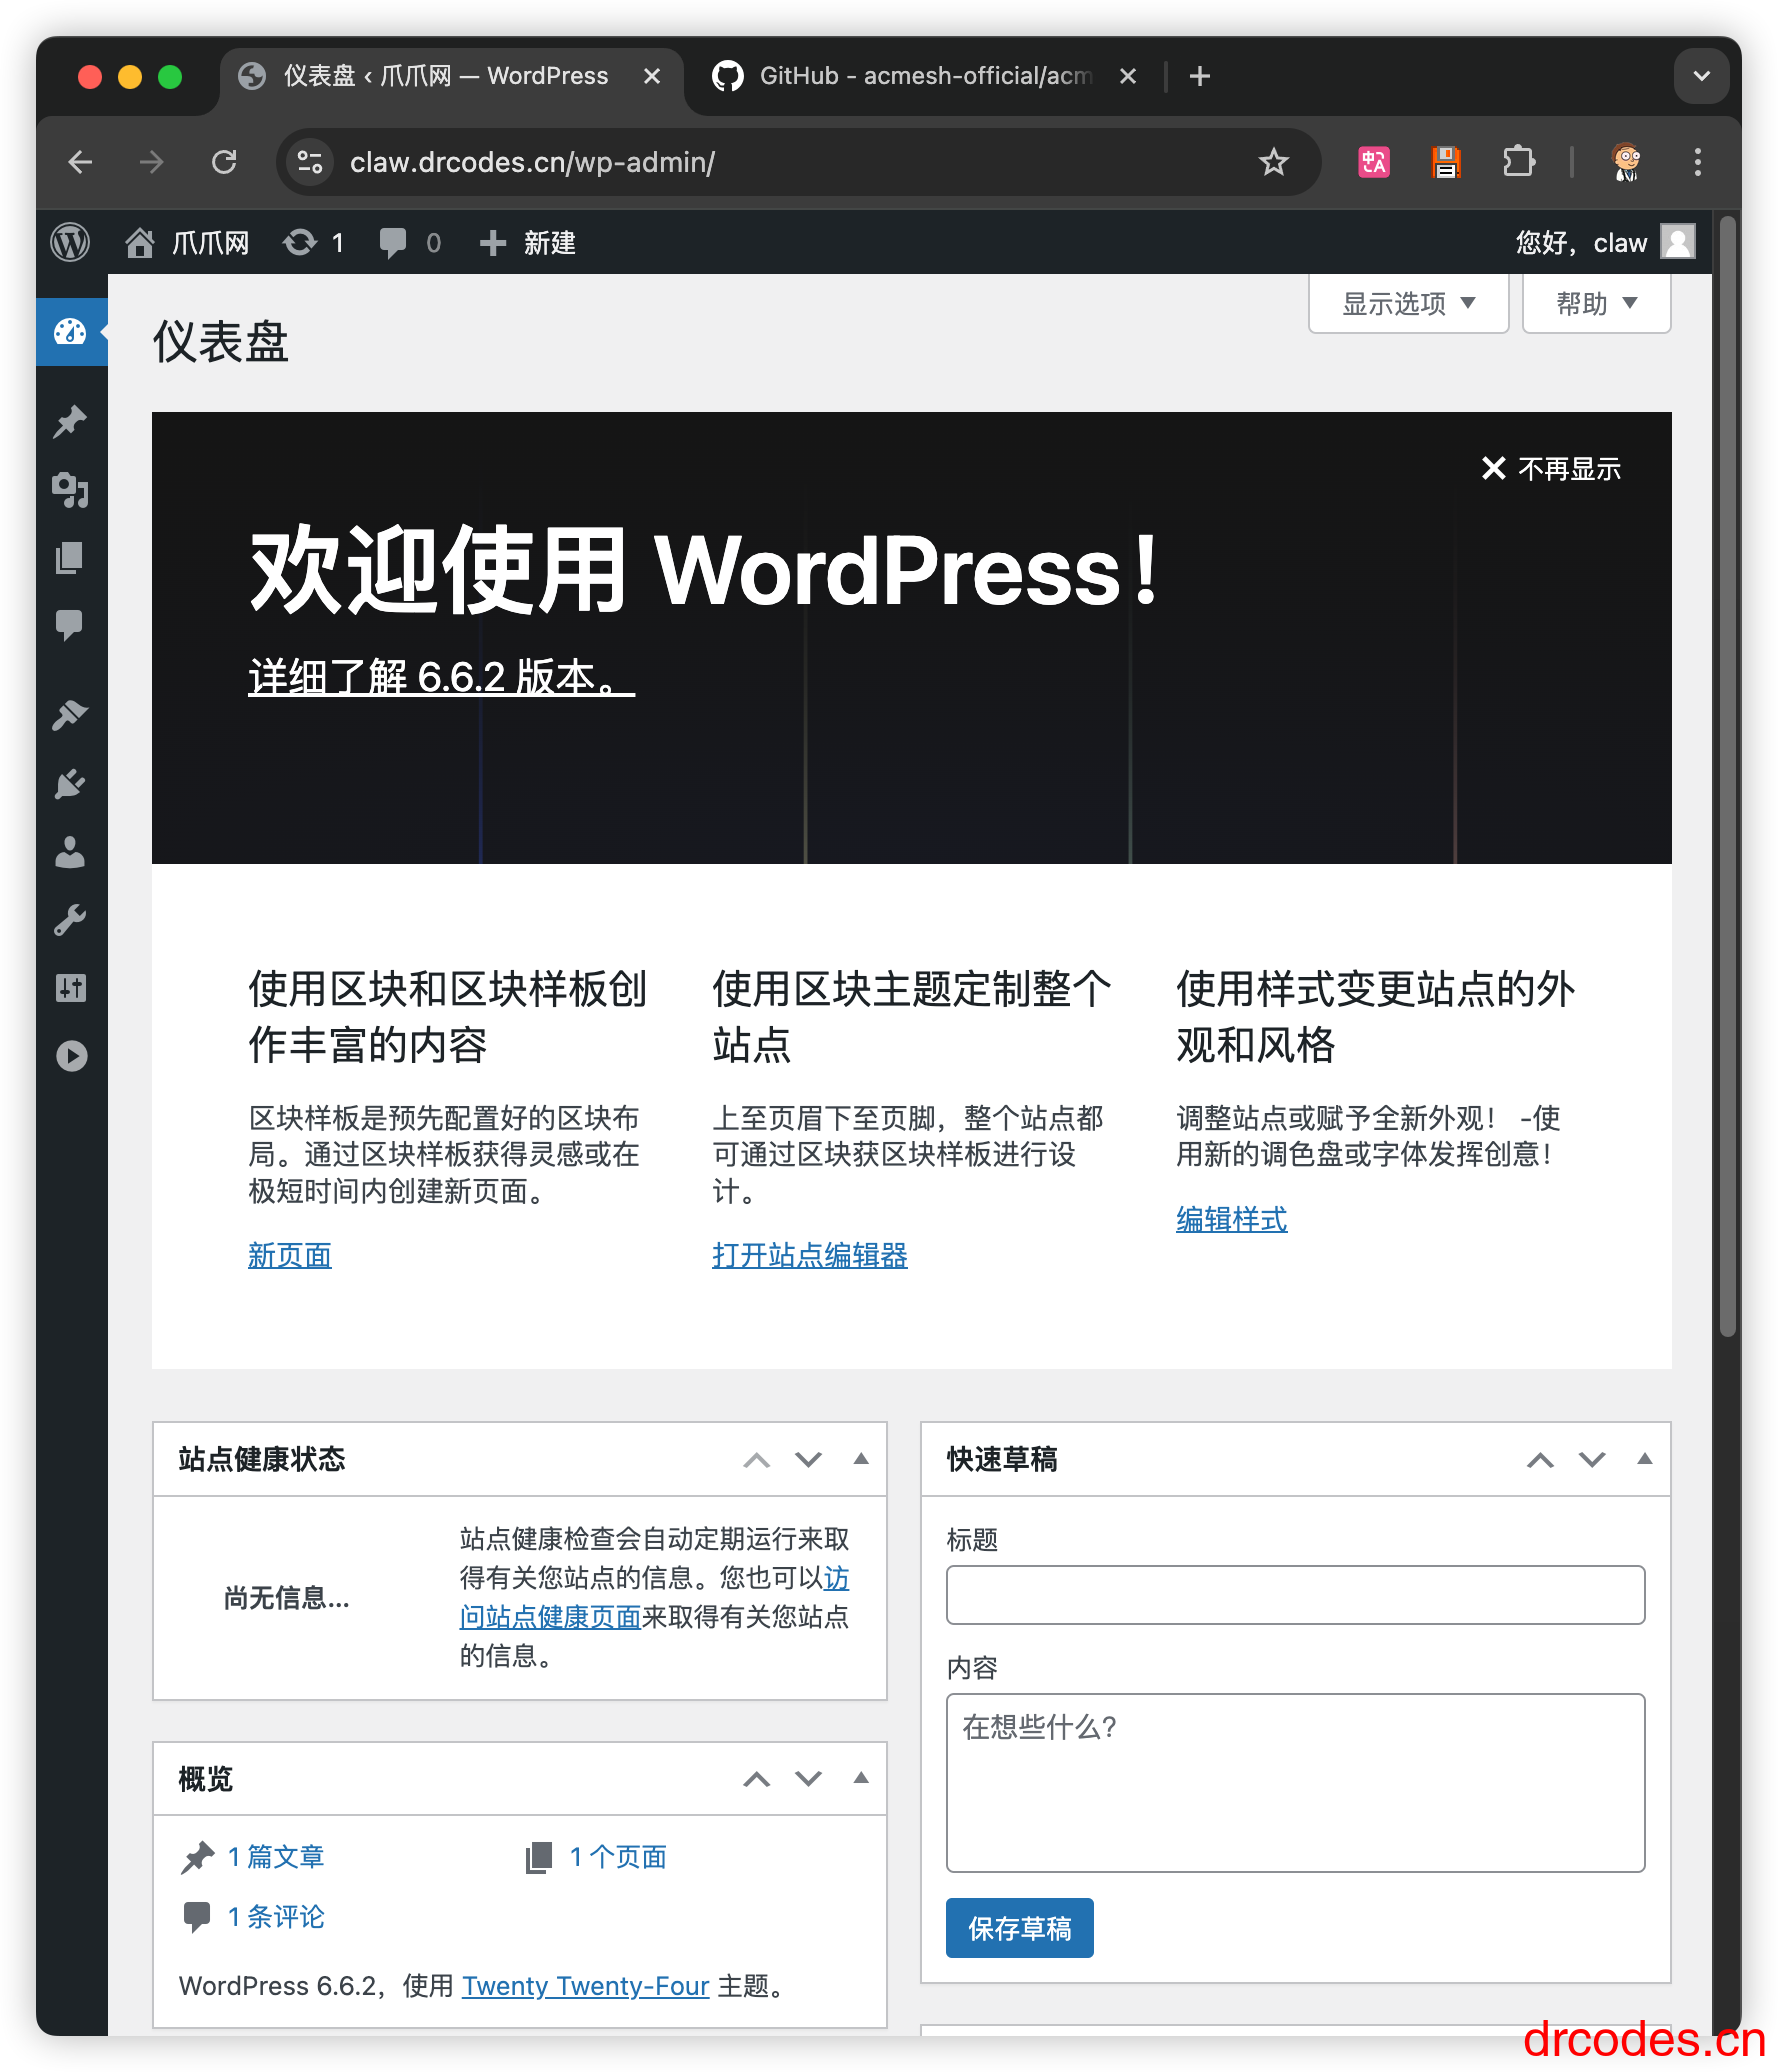Image resolution: width=1778 pixels, height=2072 pixels.
Task: Move 概览 widget up
Action: click(757, 1779)
